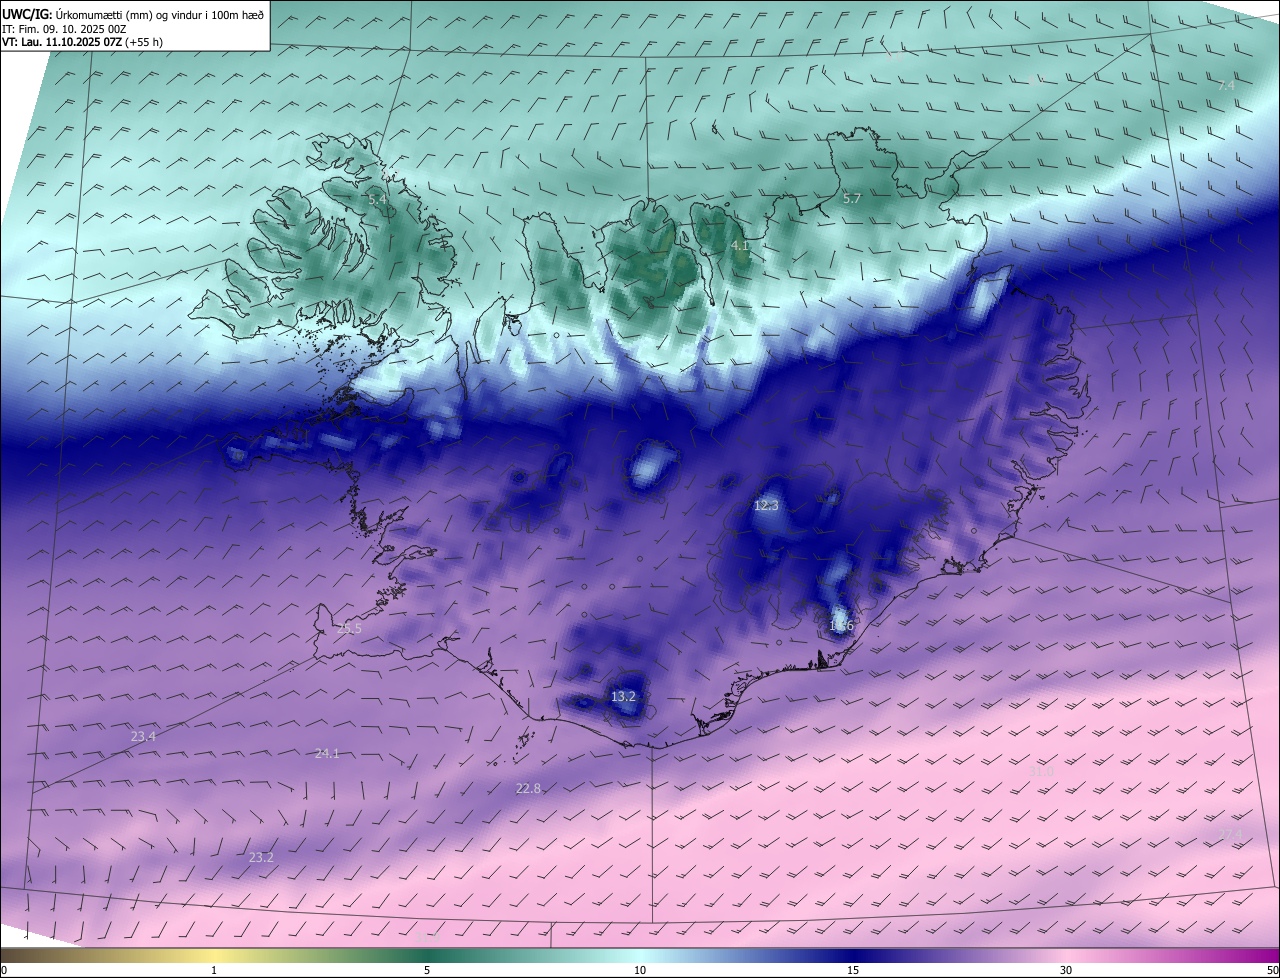This screenshot has height=978, width=1280.
Task: Click the '15' tick on the color scale
Action: (x=853, y=970)
